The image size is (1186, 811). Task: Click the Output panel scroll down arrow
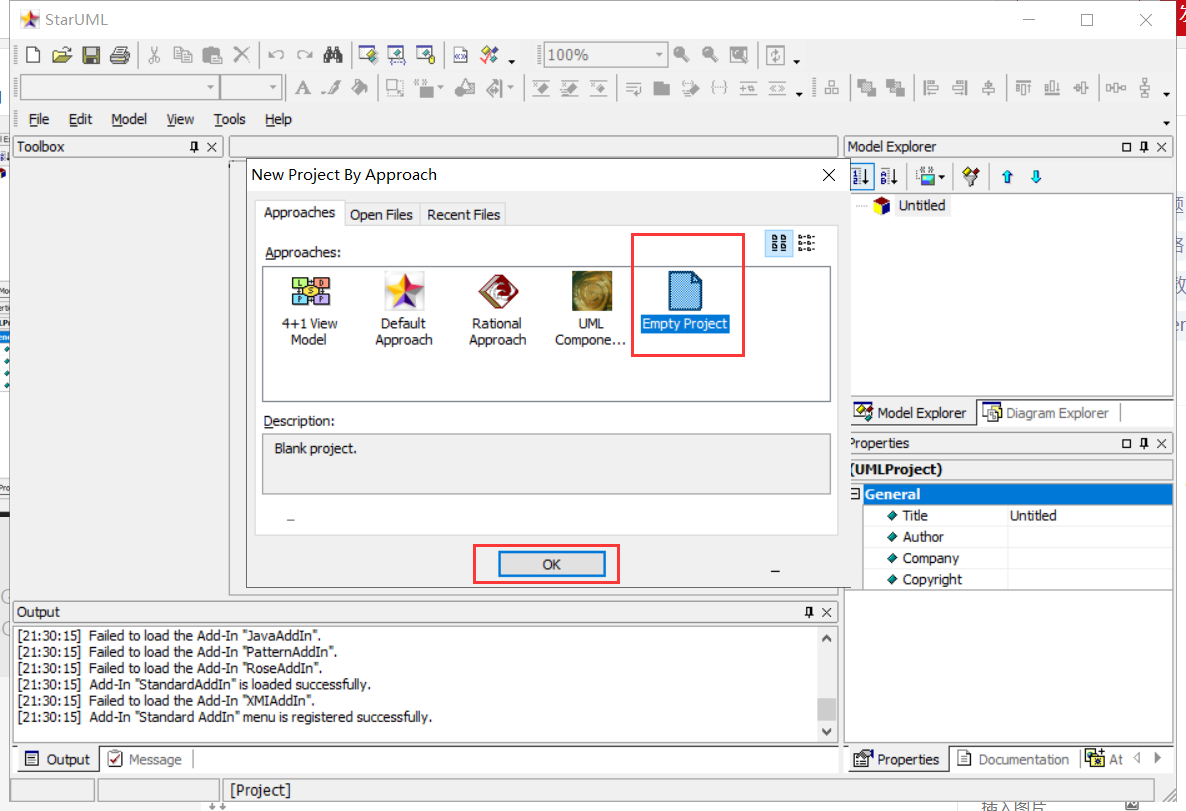click(827, 732)
